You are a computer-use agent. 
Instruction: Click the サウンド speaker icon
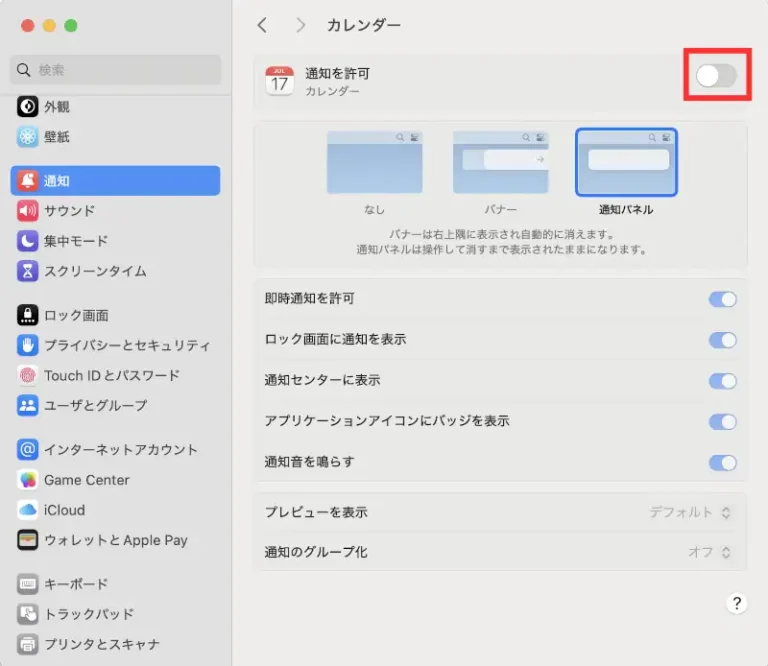[27, 211]
